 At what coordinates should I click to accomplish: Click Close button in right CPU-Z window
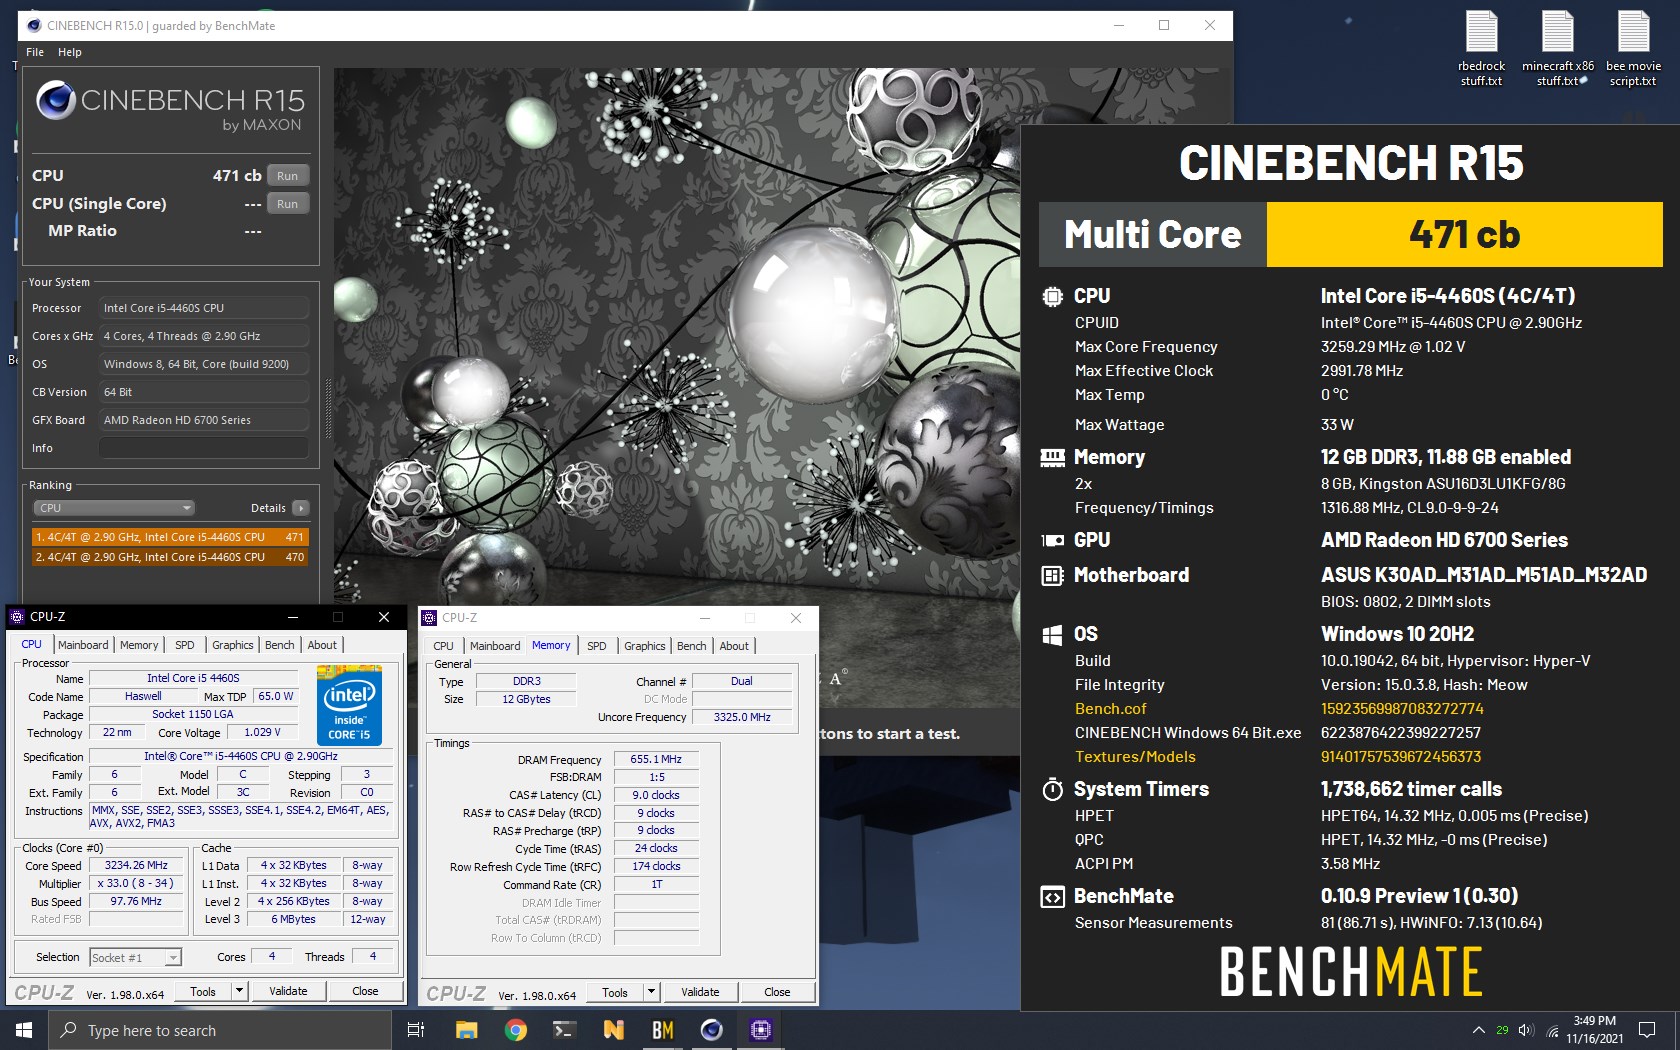(x=777, y=992)
